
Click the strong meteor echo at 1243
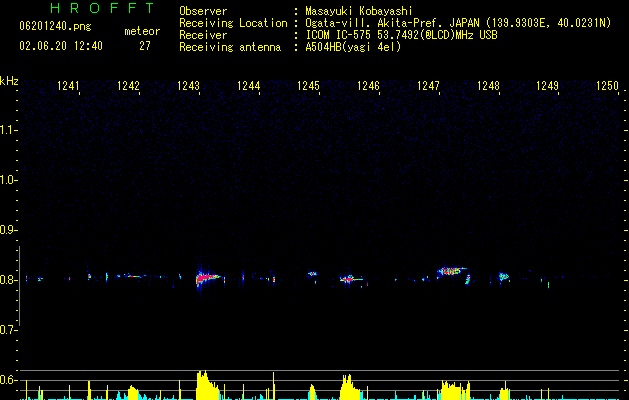pyautogui.click(x=207, y=278)
